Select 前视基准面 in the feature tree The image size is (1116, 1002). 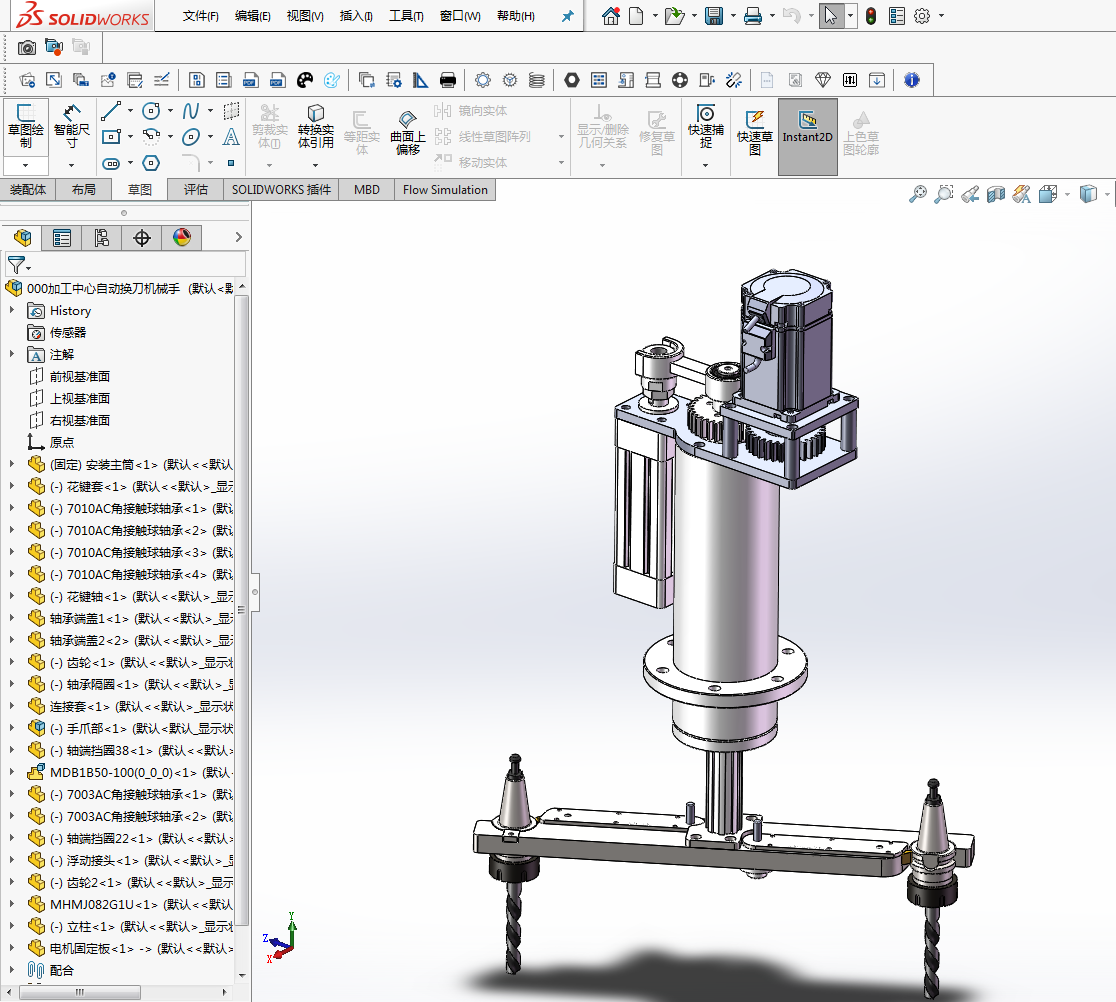point(80,377)
